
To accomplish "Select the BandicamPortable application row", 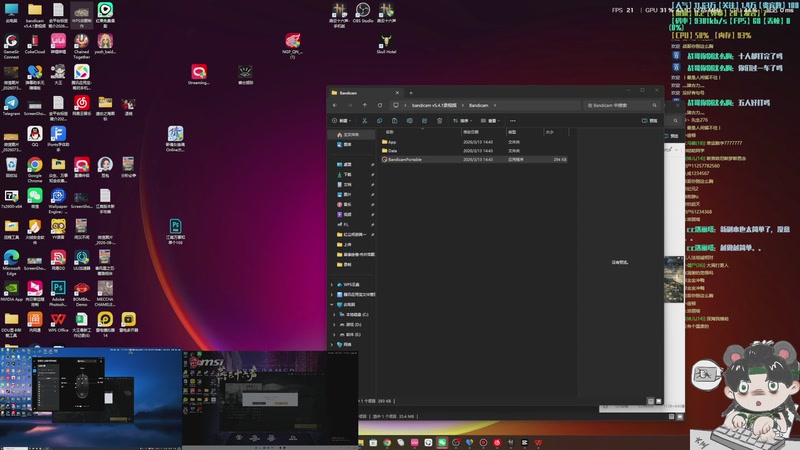I will coord(474,159).
